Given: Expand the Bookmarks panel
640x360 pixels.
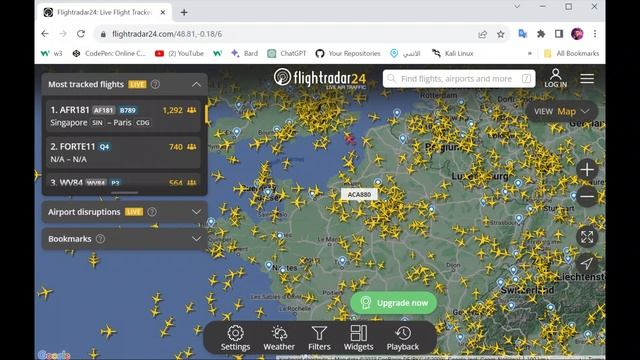Looking at the screenshot, I should pos(196,239).
